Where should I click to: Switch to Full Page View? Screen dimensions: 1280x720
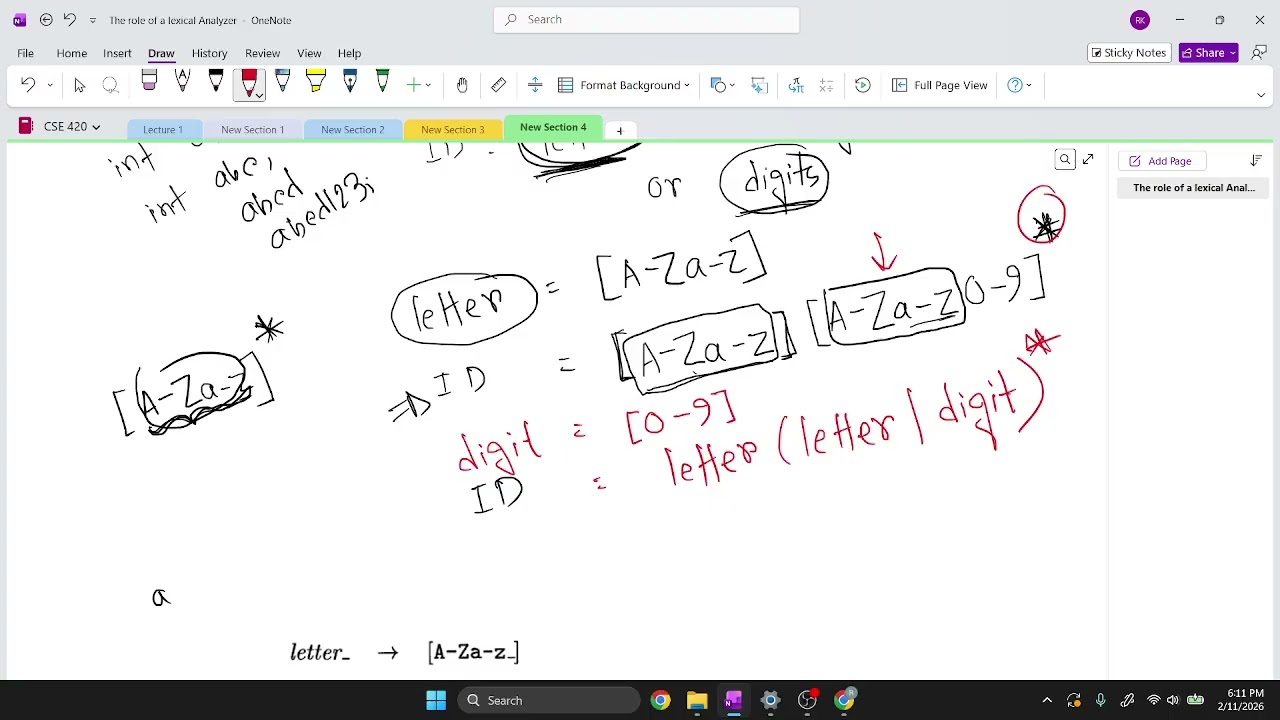click(x=940, y=85)
